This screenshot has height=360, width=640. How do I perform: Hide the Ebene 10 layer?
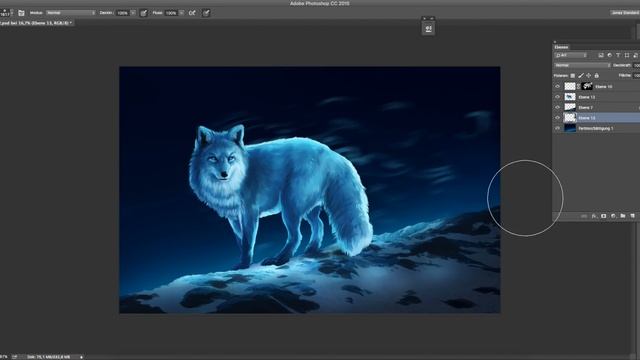(x=558, y=87)
